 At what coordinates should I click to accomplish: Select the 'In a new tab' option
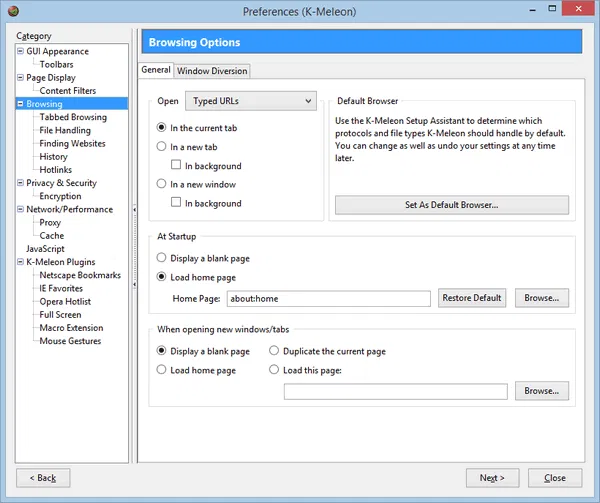click(163, 147)
